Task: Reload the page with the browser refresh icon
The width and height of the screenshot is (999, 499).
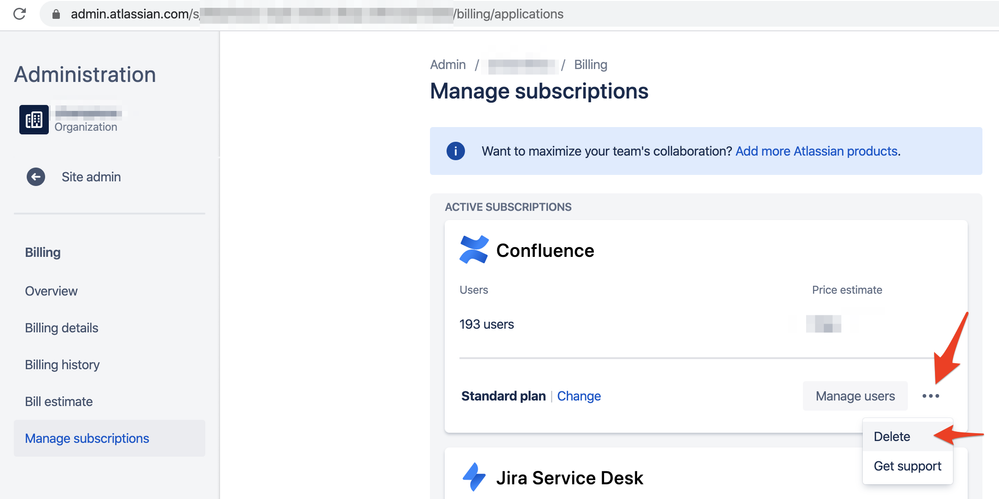Action: [19, 13]
